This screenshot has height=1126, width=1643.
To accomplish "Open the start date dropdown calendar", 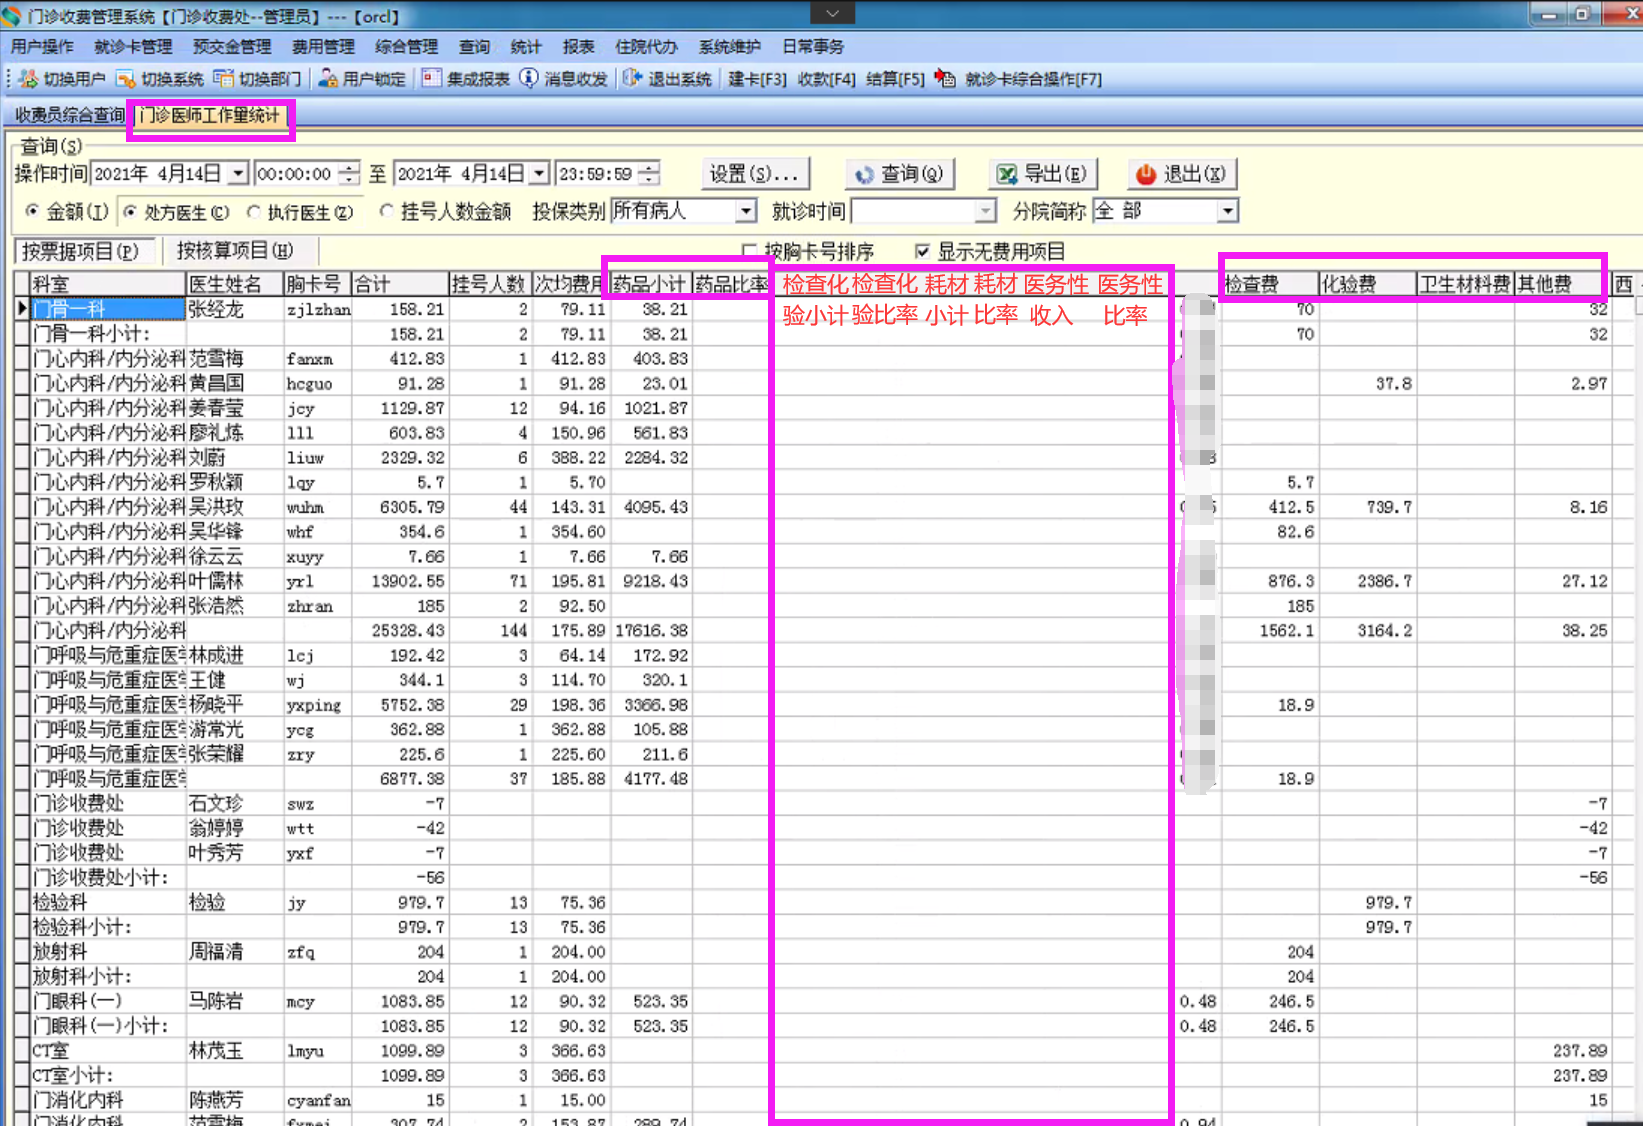I will pos(238,174).
